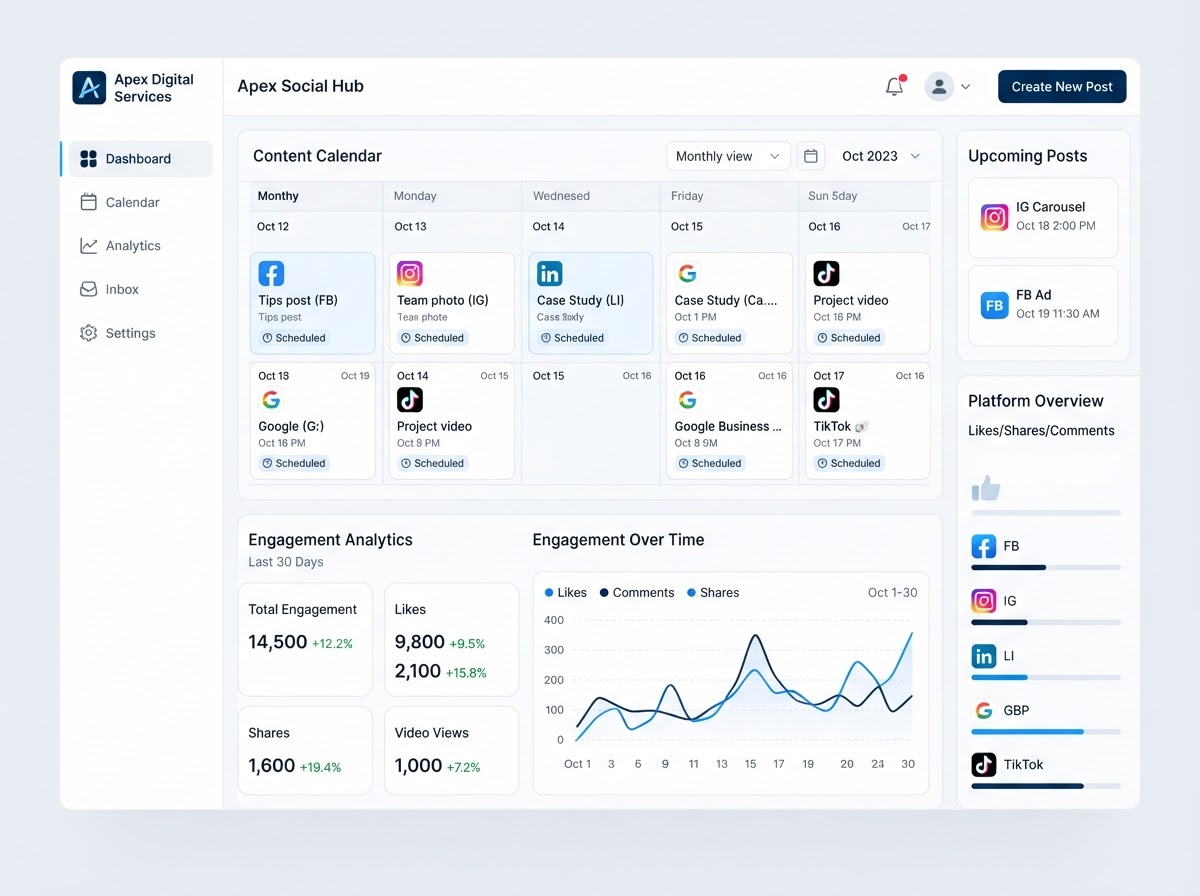Image resolution: width=1200 pixels, height=896 pixels.
Task: Select the Monthy column header
Action: 278,196
